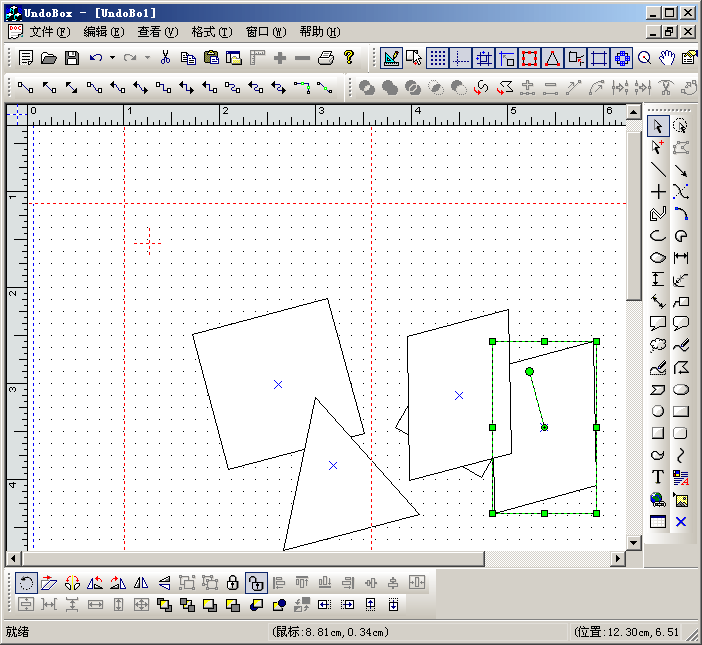Toggle the design mode pencil button

click(390, 58)
